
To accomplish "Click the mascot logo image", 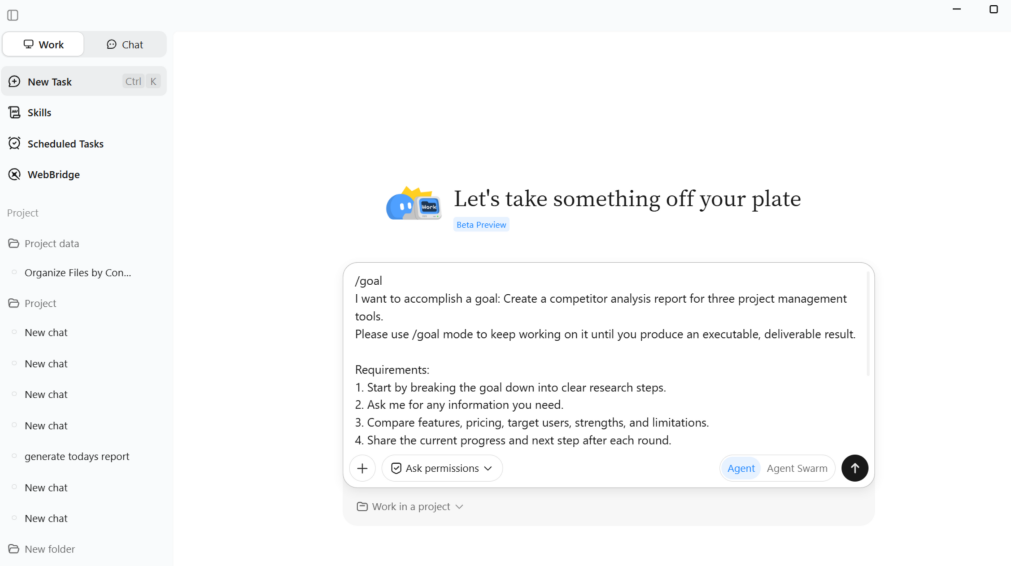I will [413, 204].
